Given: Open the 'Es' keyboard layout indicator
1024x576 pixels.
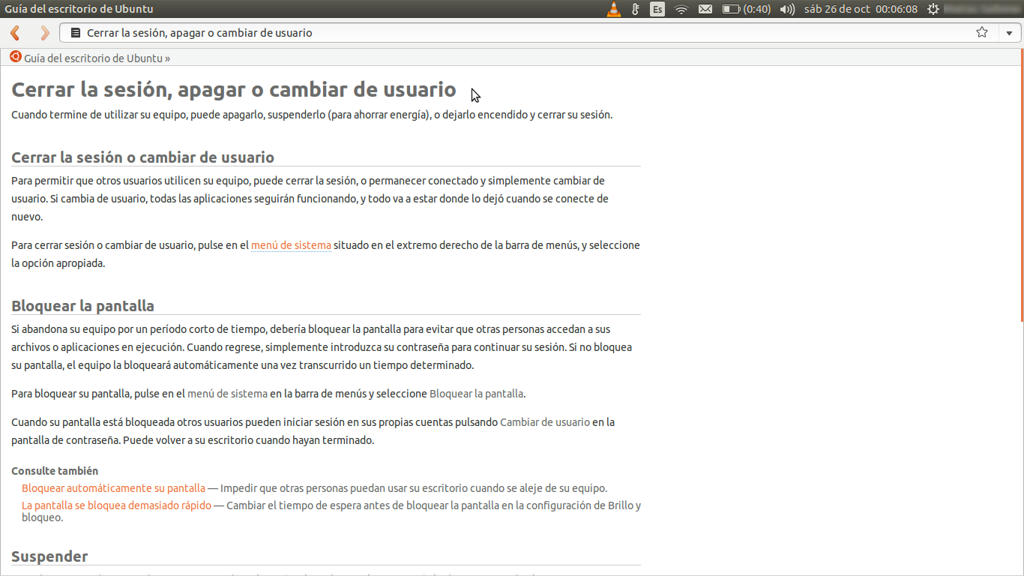Looking at the screenshot, I should point(657,9).
